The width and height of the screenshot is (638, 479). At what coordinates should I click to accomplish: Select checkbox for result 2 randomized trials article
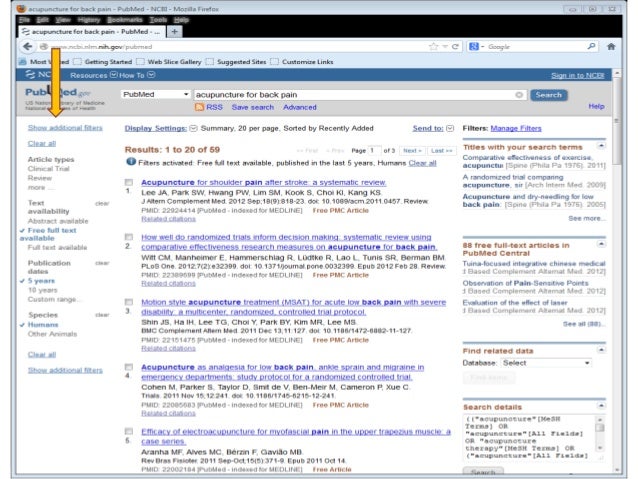click(129, 237)
